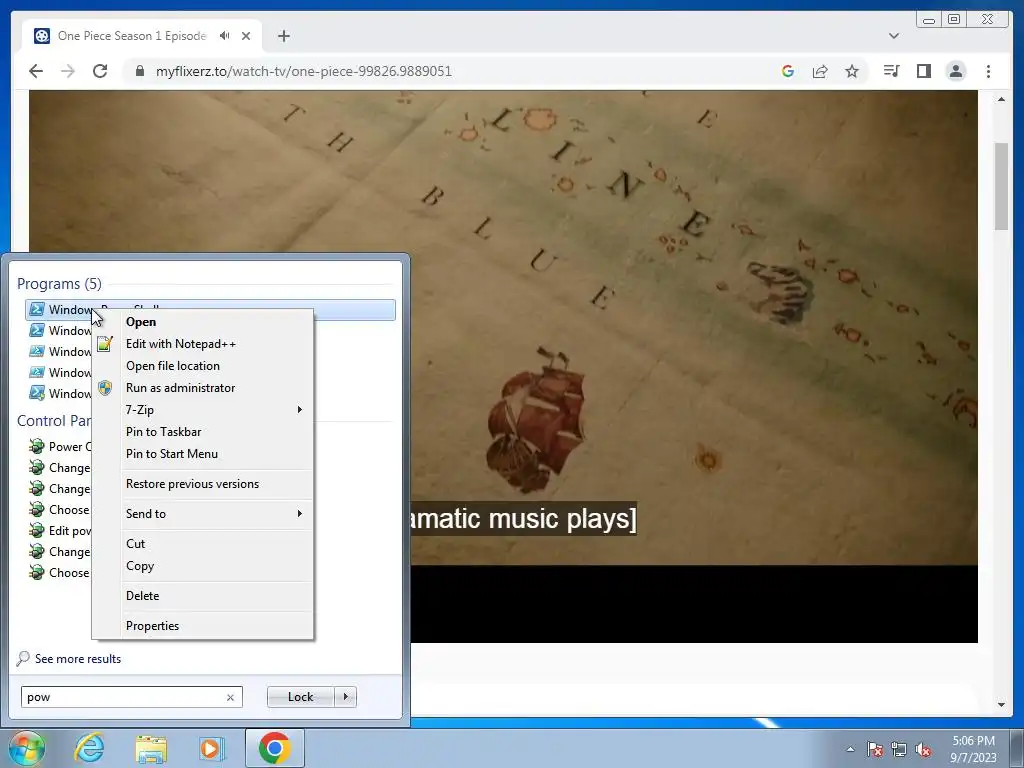Expand the Send to submenu
The width and height of the screenshot is (1024, 768).
pos(204,514)
